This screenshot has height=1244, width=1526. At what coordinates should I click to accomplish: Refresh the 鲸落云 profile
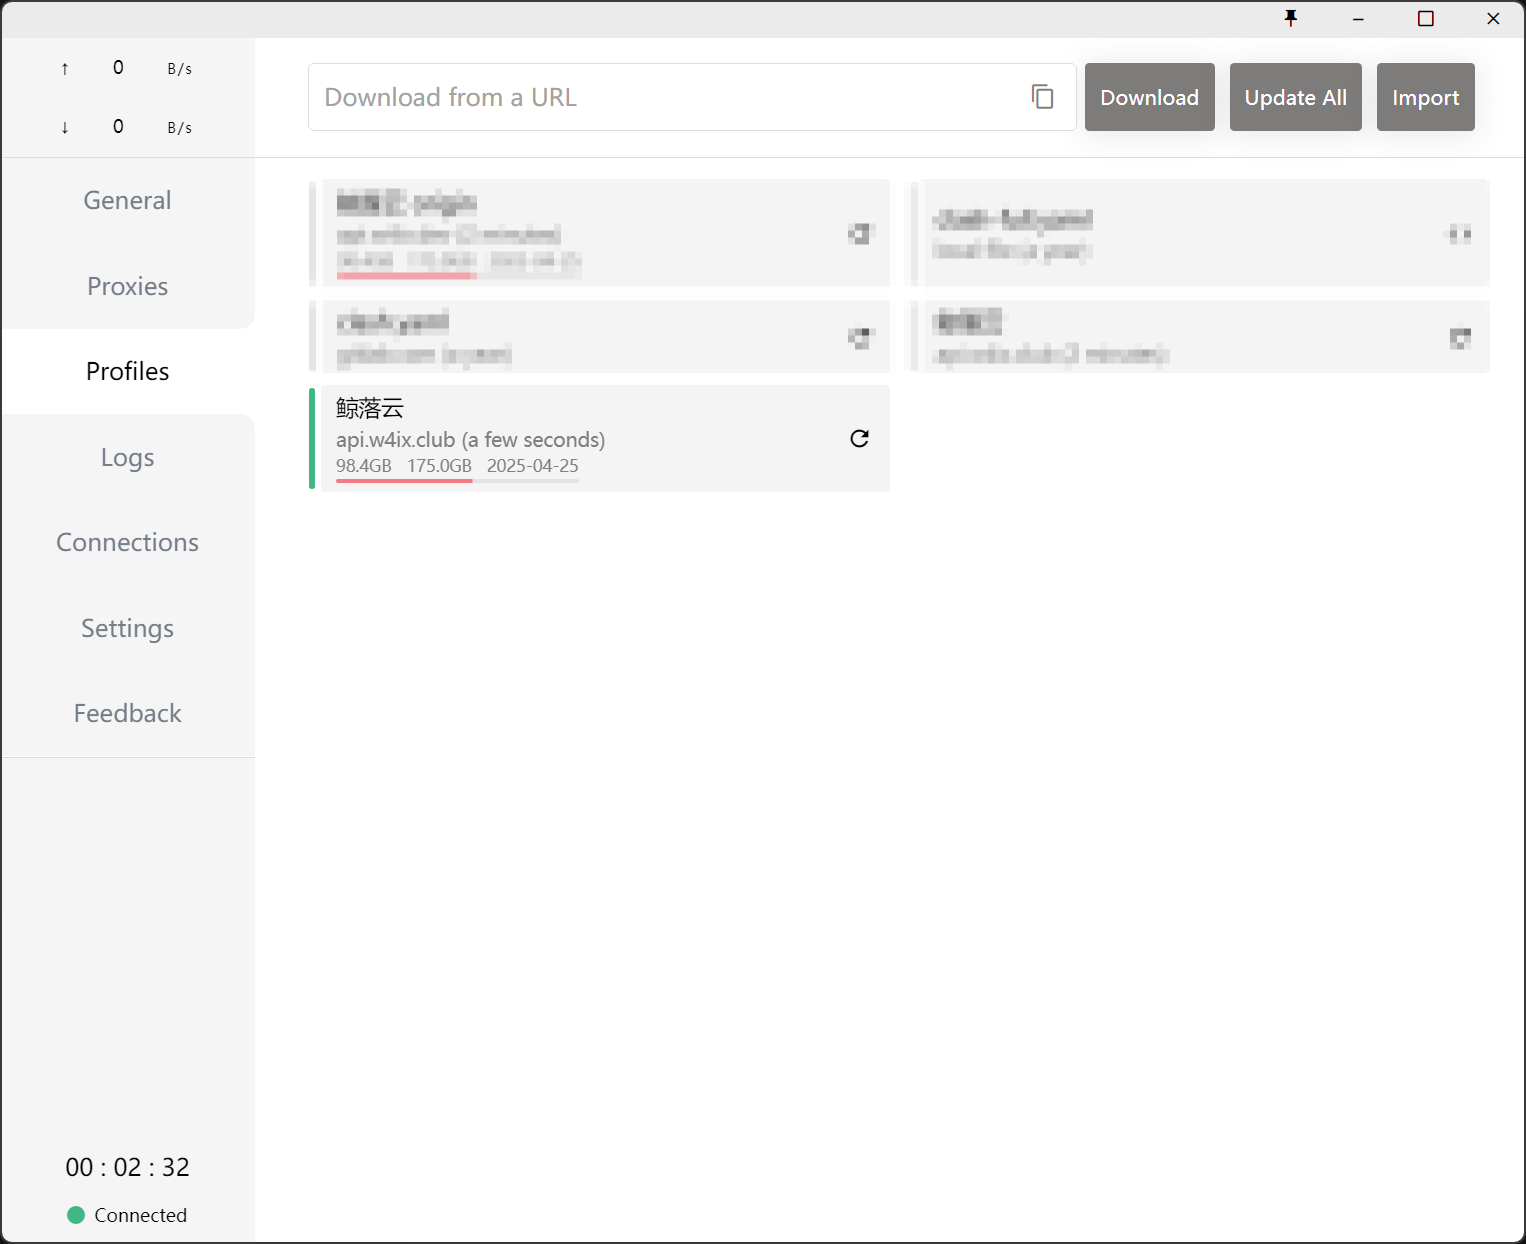[859, 438]
